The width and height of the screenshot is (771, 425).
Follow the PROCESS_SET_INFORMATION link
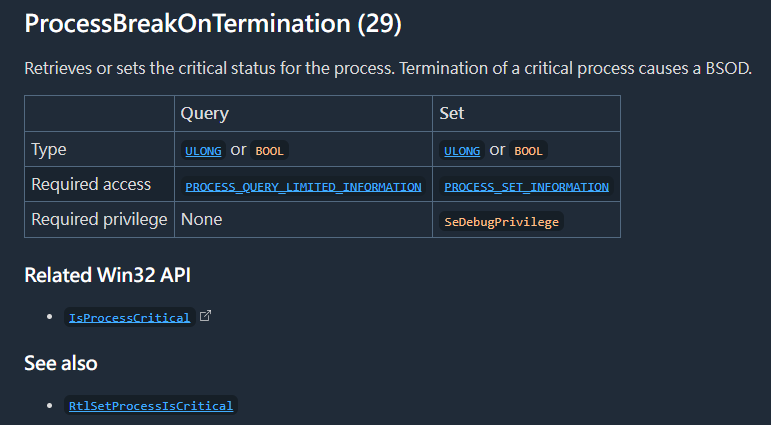(x=526, y=187)
